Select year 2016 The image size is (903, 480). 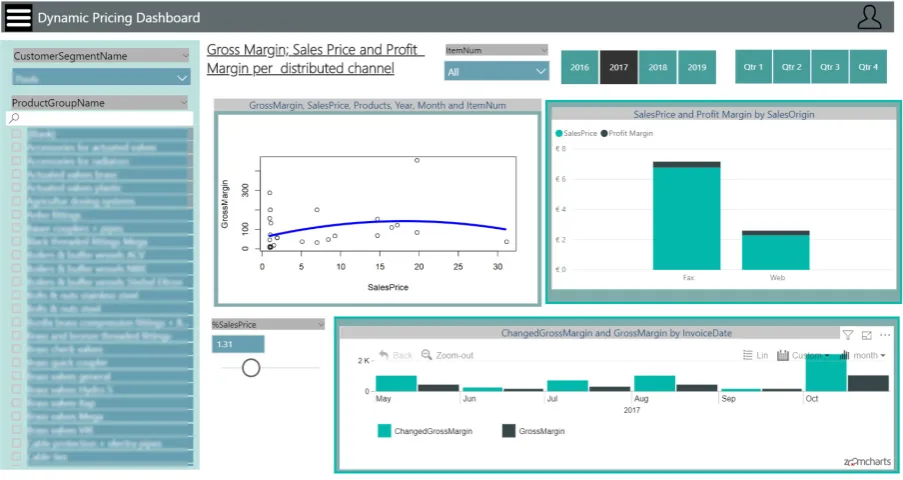pos(580,67)
